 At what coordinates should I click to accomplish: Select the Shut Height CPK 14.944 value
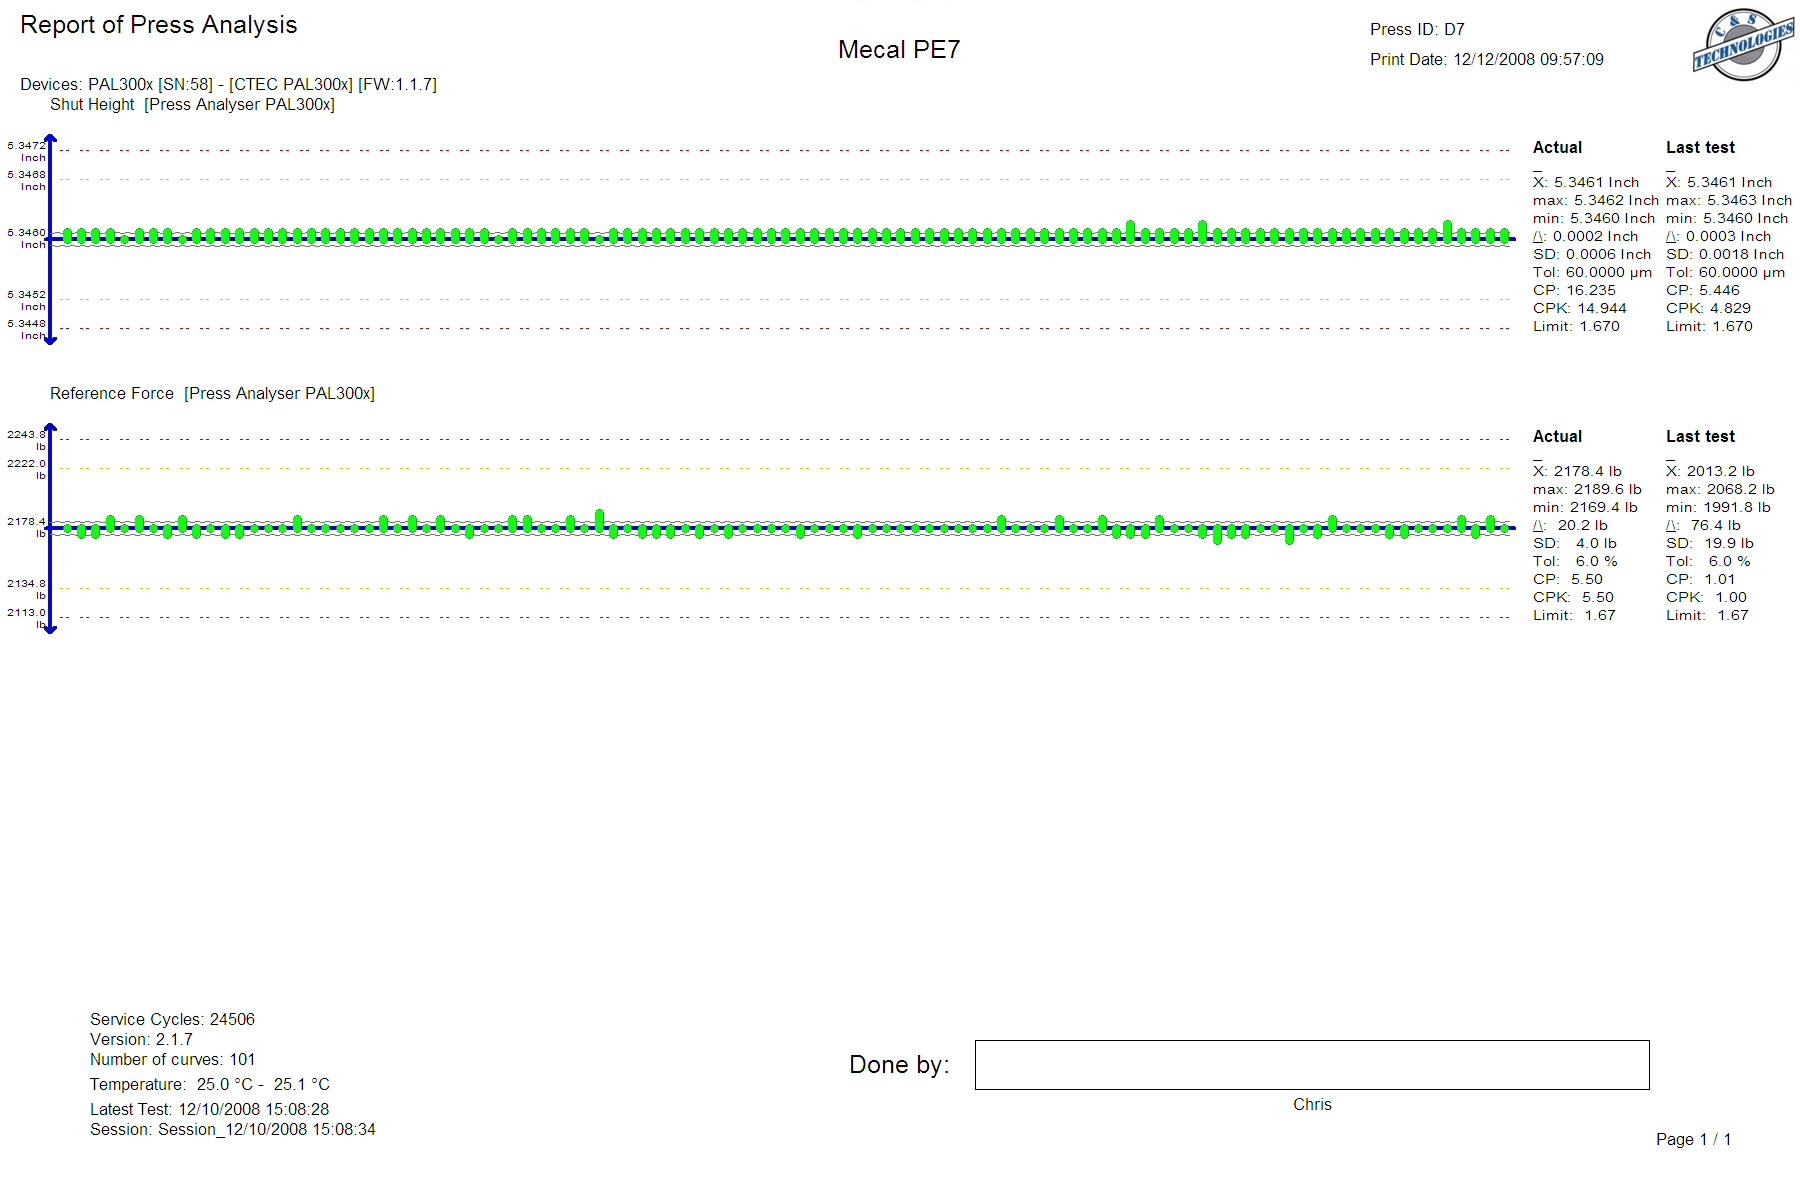pyautogui.click(x=1579, y=309)
